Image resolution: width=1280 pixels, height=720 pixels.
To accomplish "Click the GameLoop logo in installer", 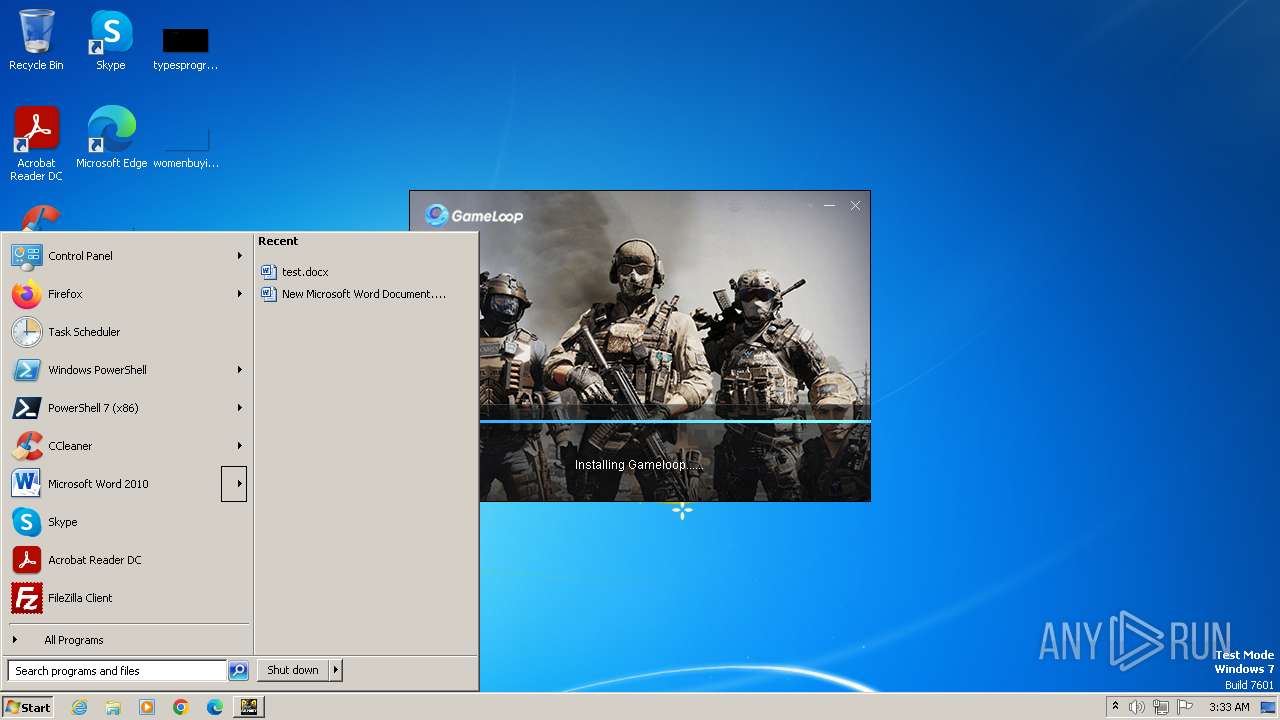I will click(x=474, y=215).
